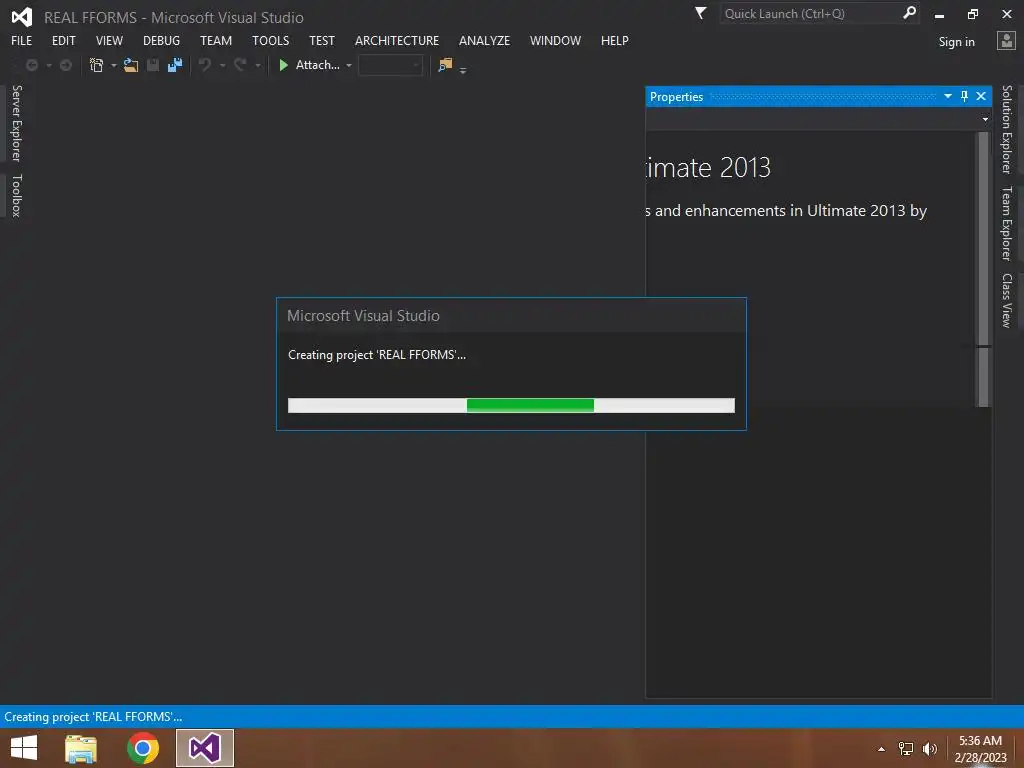Open toolbar overflow options arrow
The height and width of the screenshot is (768, 1024).
coord(463,71)
